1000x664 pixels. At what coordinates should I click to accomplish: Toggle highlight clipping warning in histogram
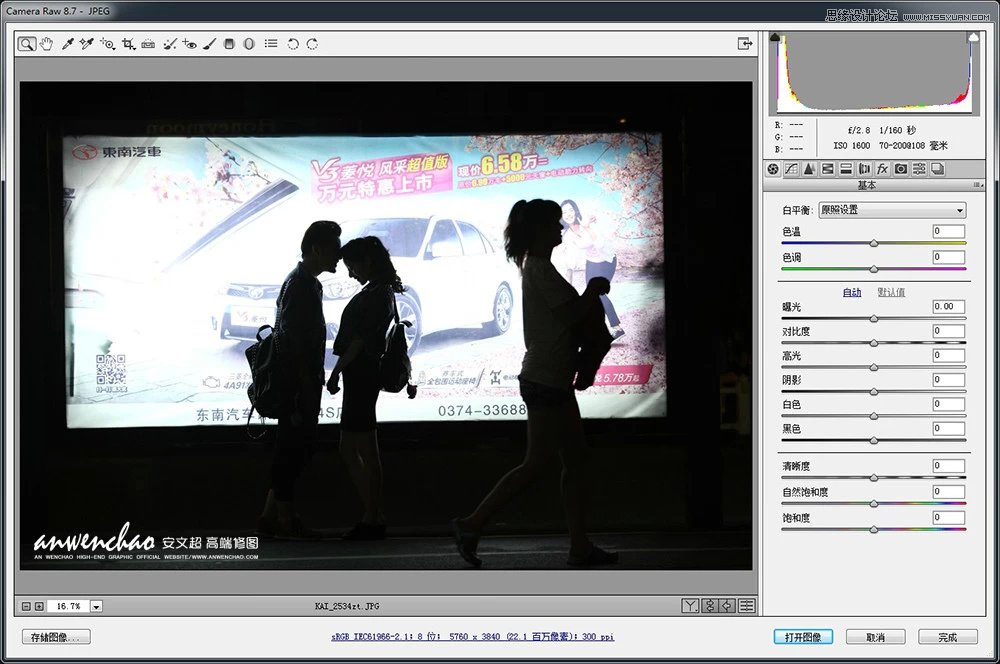[973, 38]
